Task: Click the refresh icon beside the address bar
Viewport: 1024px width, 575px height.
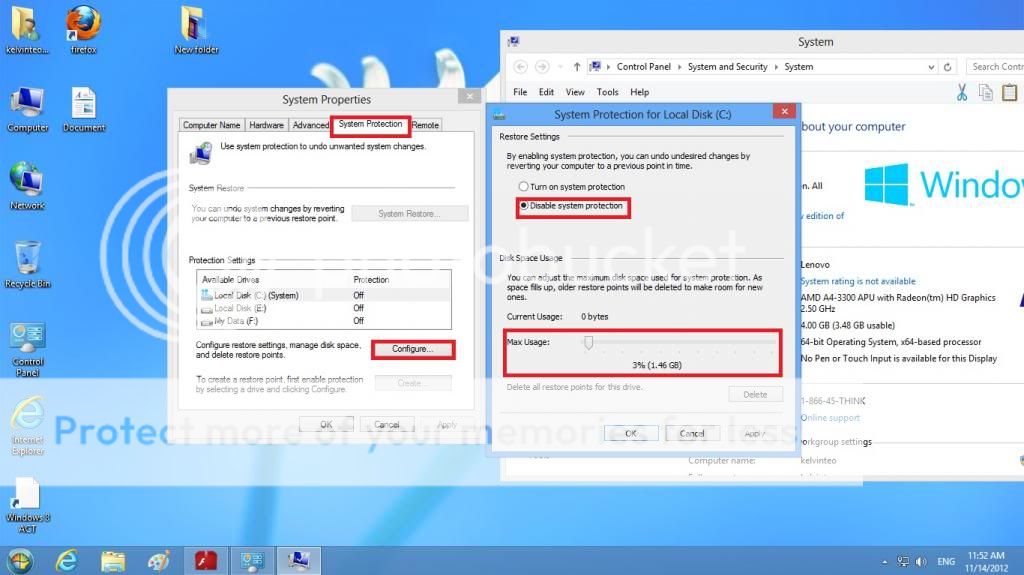Action: coord(948,67)
